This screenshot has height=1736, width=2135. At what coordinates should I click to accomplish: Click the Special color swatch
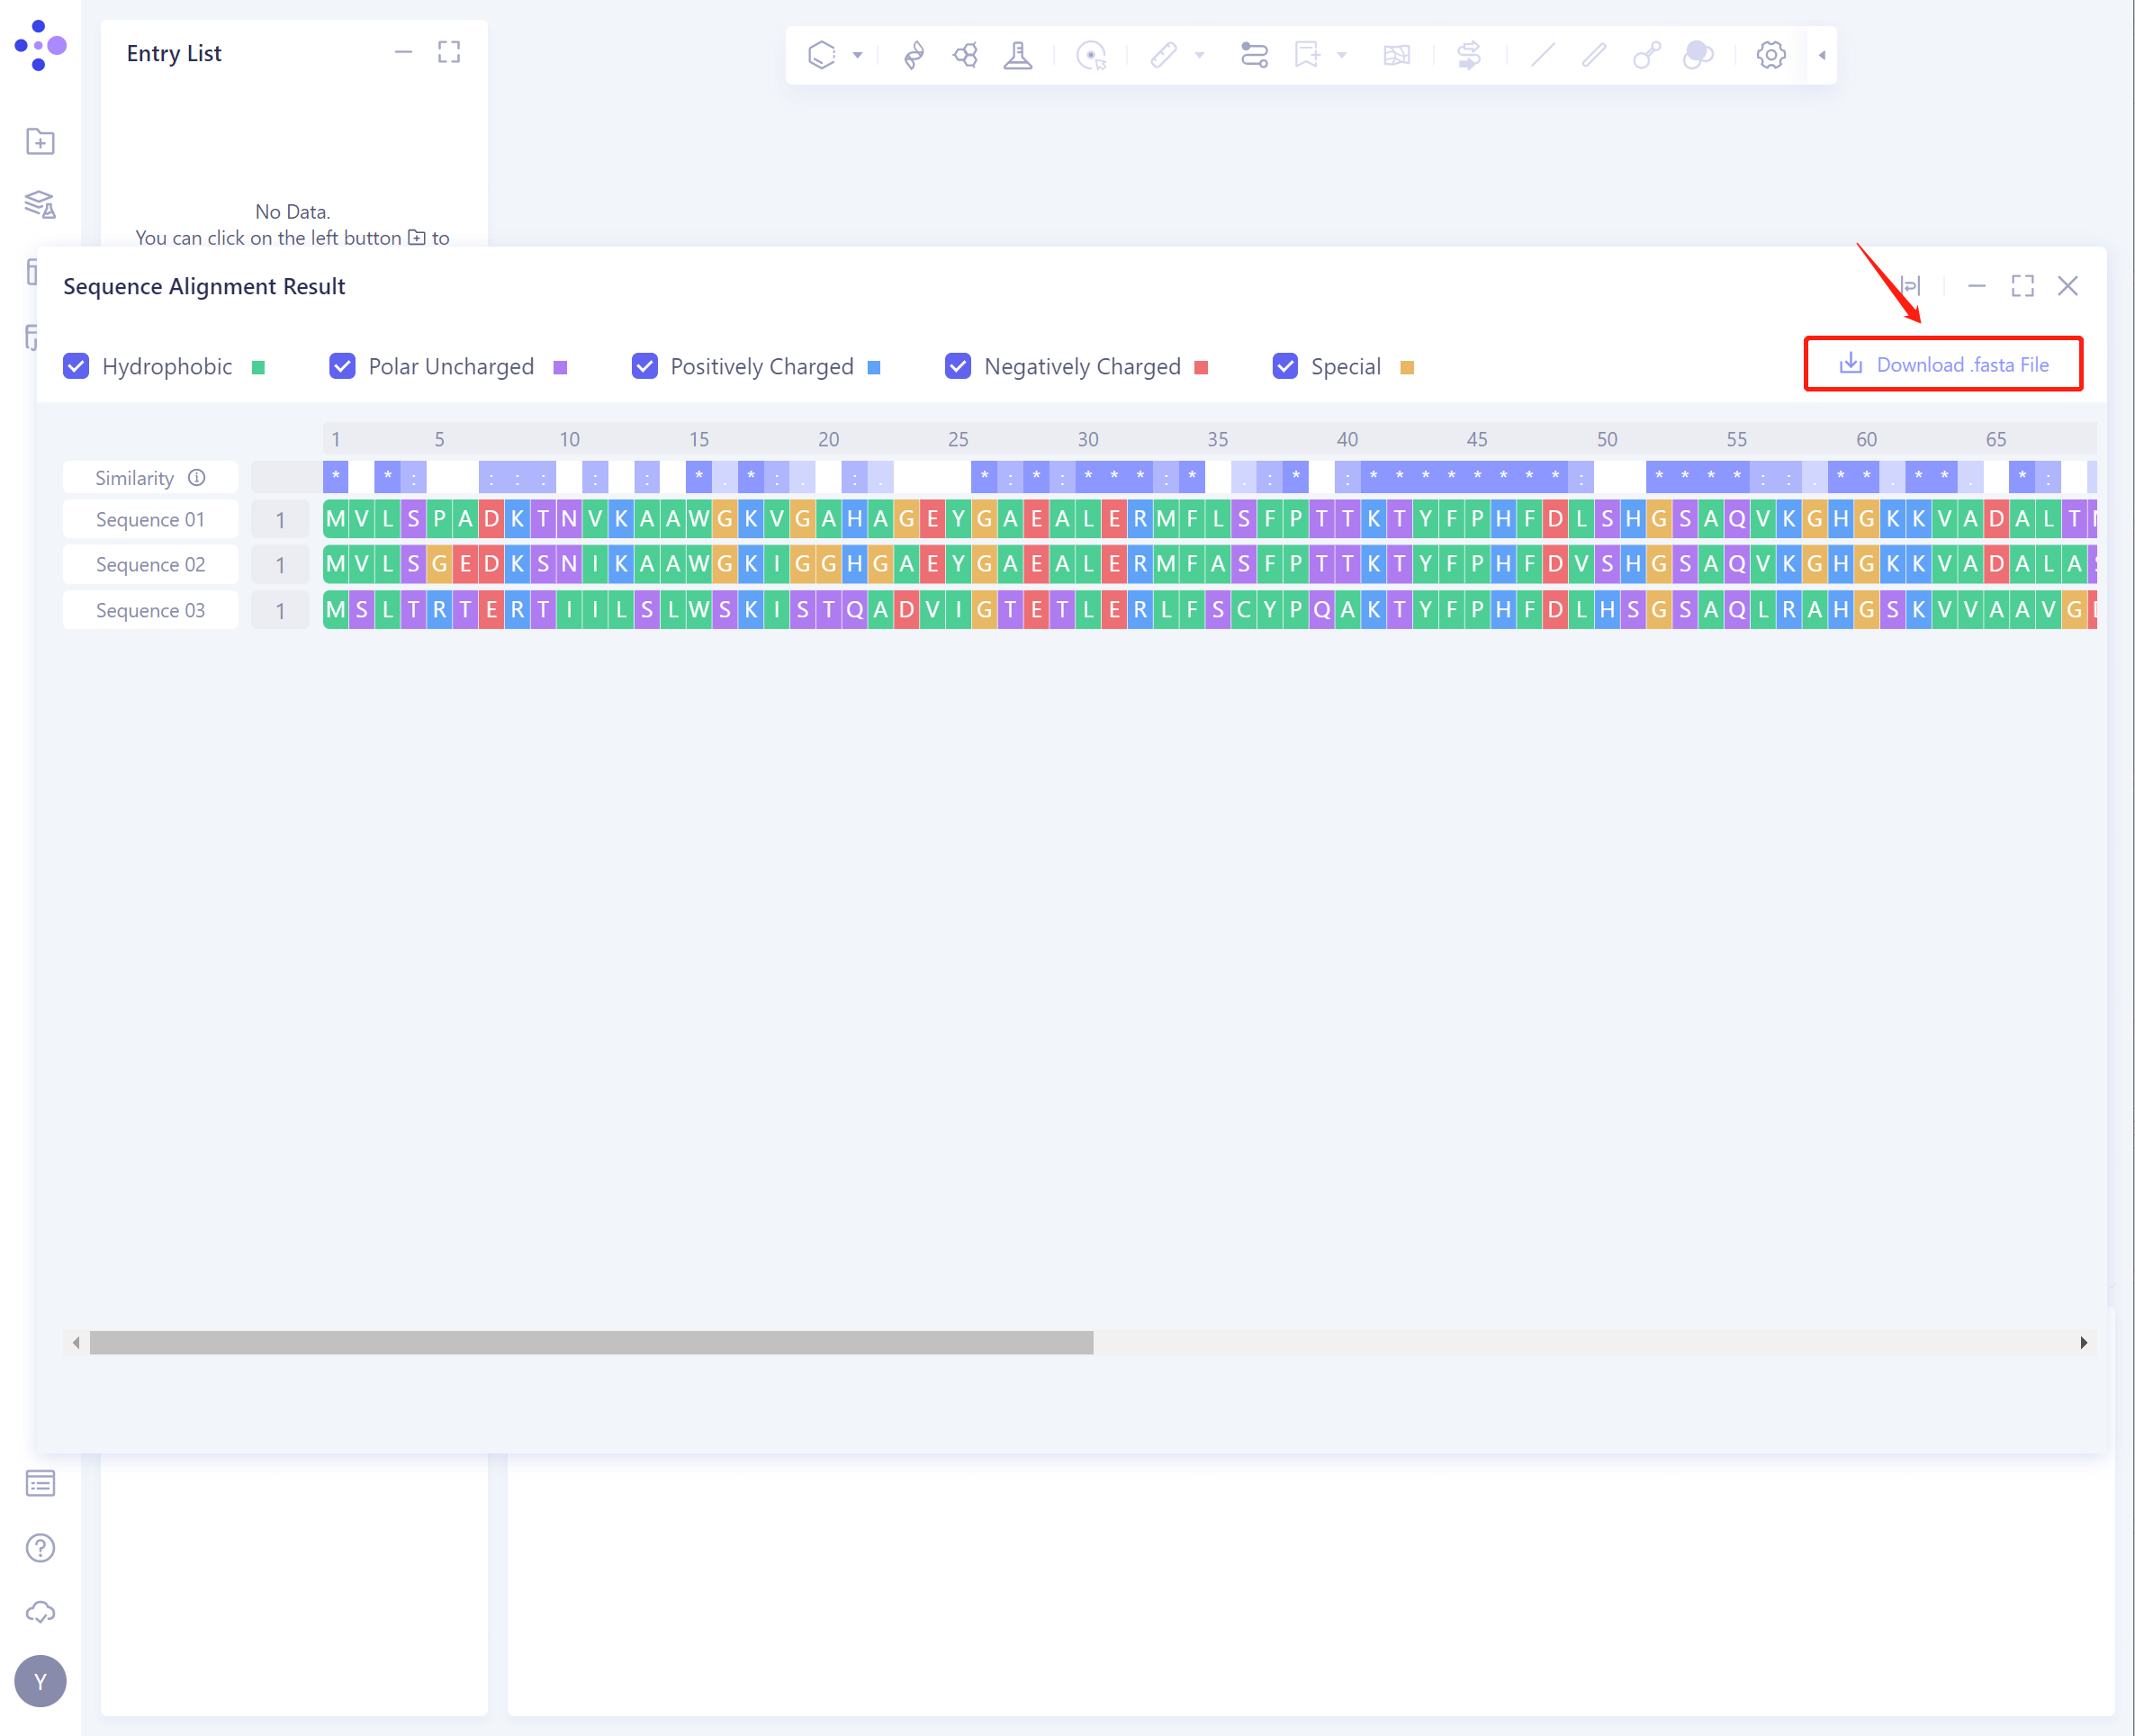point(1407,367)
